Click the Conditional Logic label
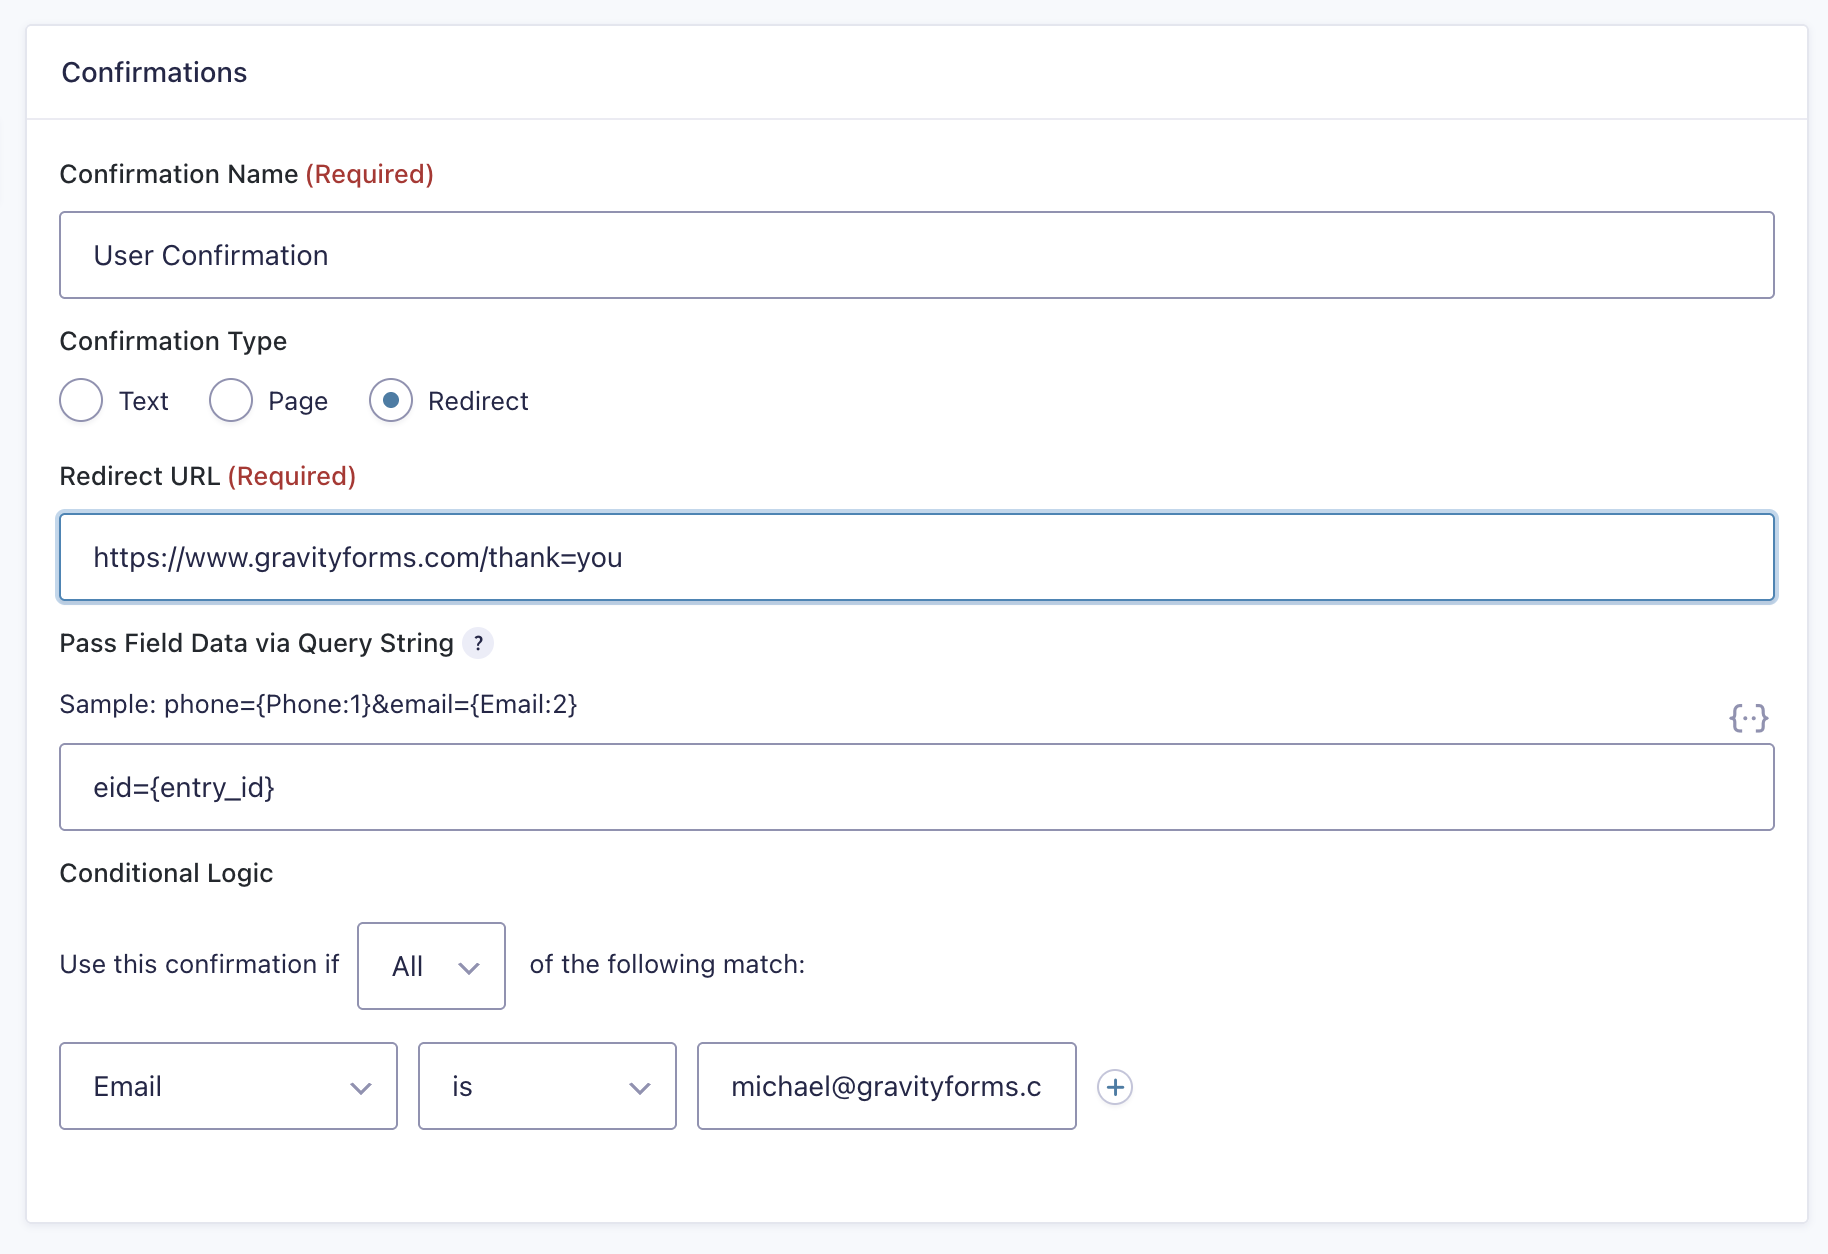Image resolution: width=1828 pixels, height=1254 pixels. [166, 873]
